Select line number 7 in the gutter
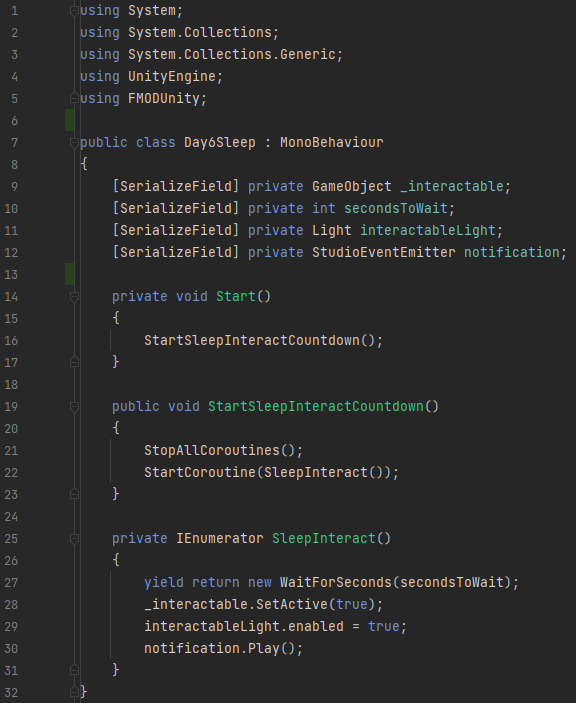This screenshot has height=703, width=576. [14, 143]
